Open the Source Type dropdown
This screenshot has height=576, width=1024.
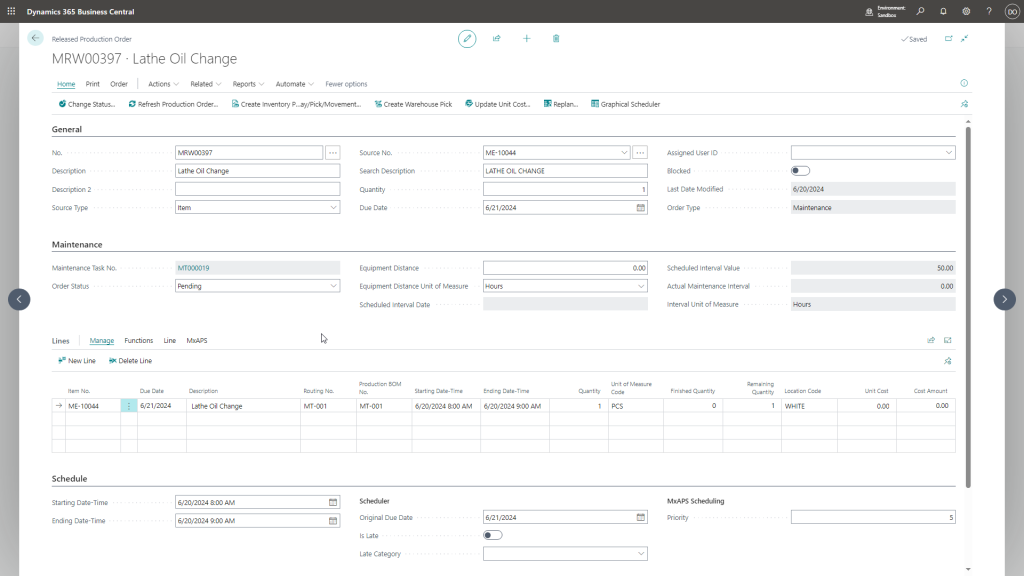coord(333,207)
